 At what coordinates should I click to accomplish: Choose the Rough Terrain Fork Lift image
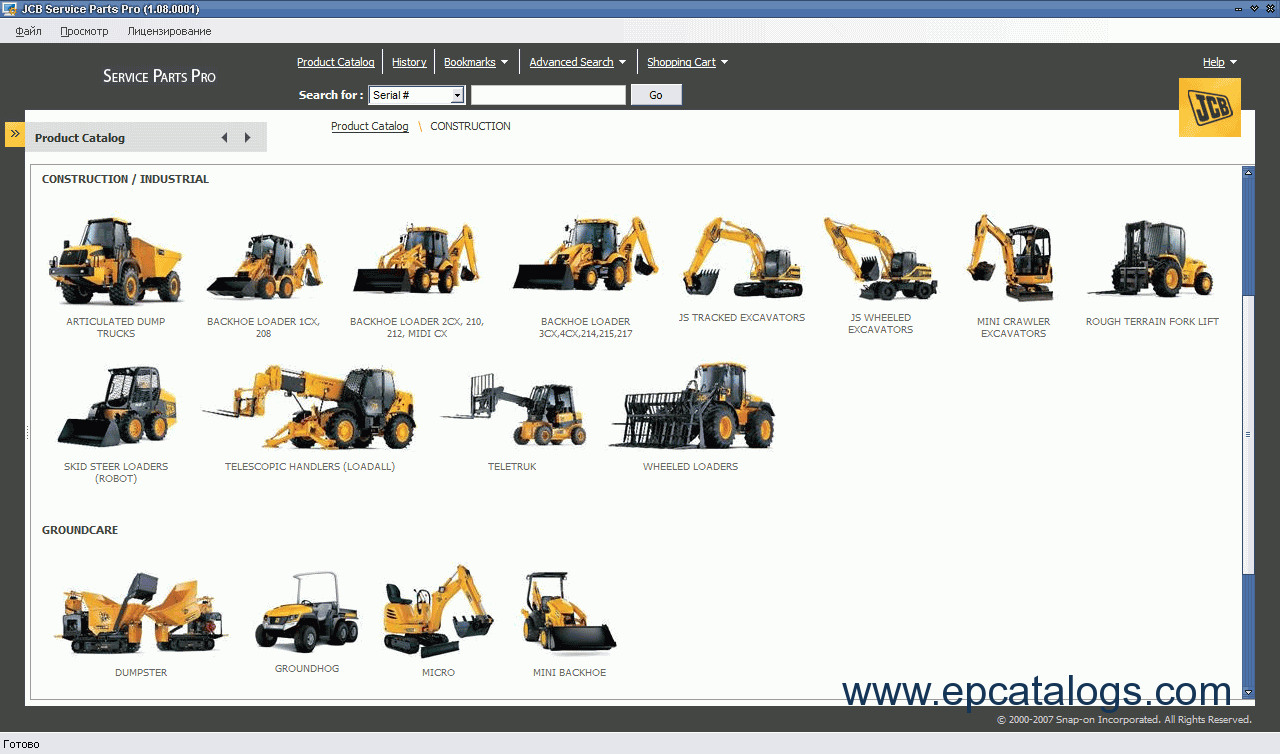click(1152, 259)
